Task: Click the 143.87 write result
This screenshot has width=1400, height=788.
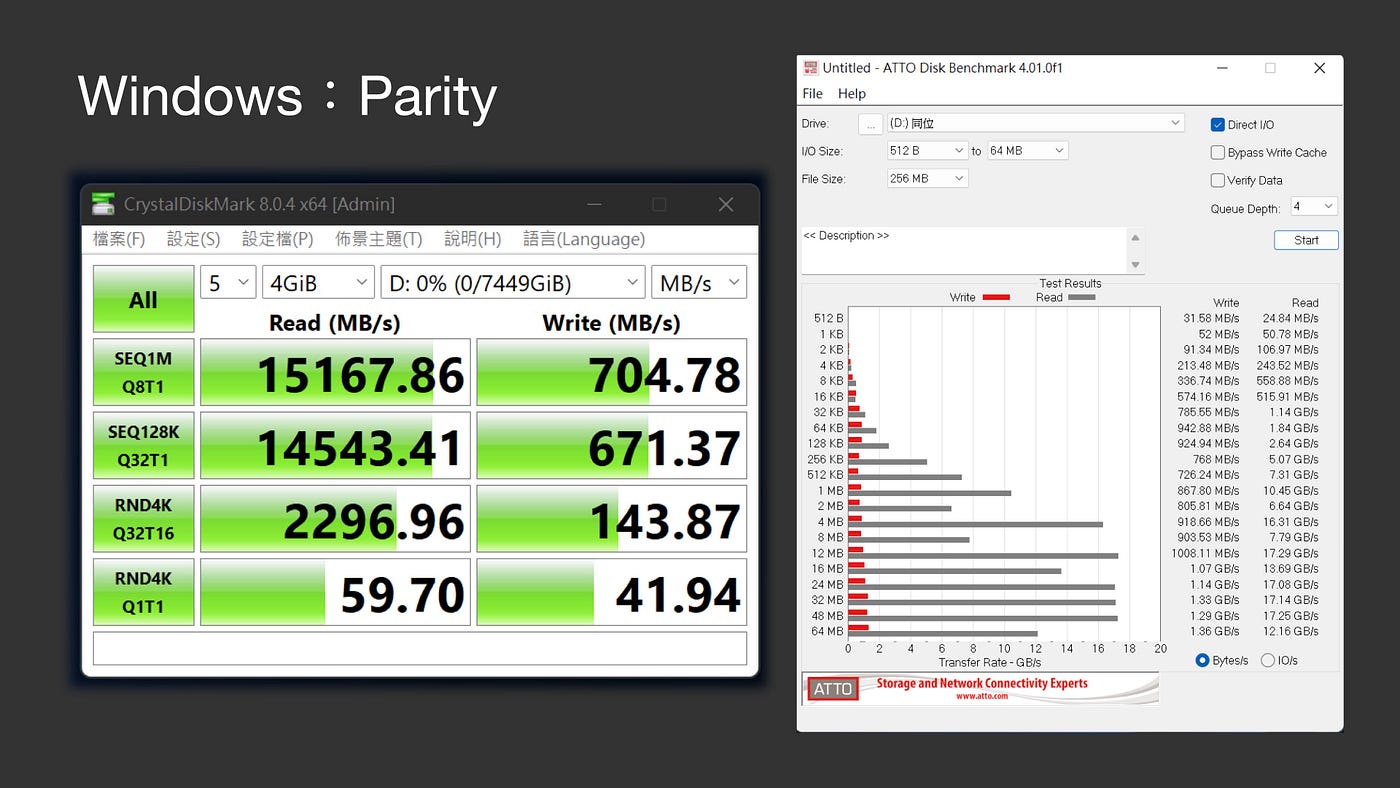Action: 611,519
